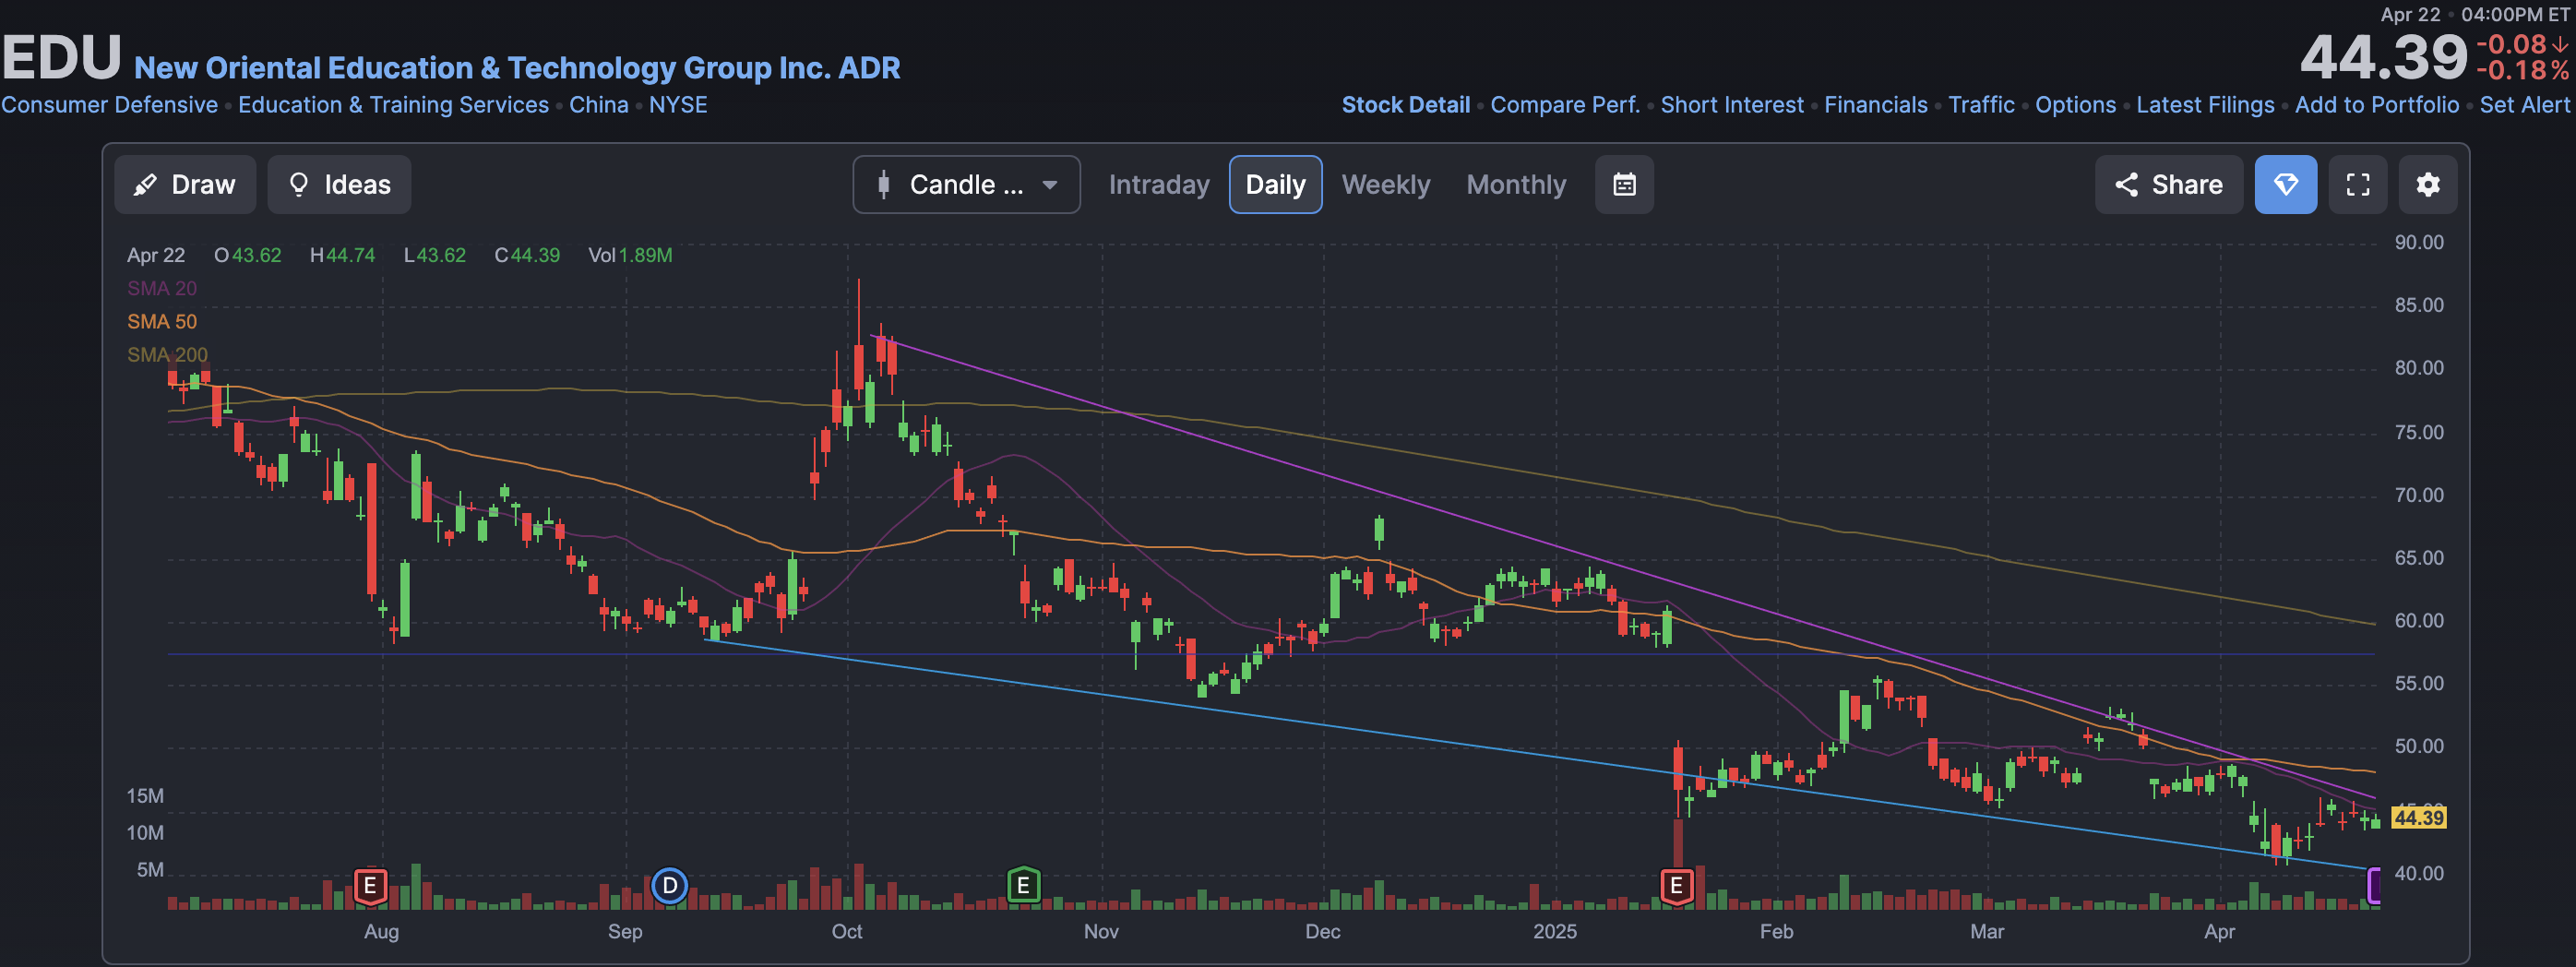The height and width of the screenshot is (967, 2576).
Task: Click the purple marker at chart's right edge
Action: (x=2374, y=885)
